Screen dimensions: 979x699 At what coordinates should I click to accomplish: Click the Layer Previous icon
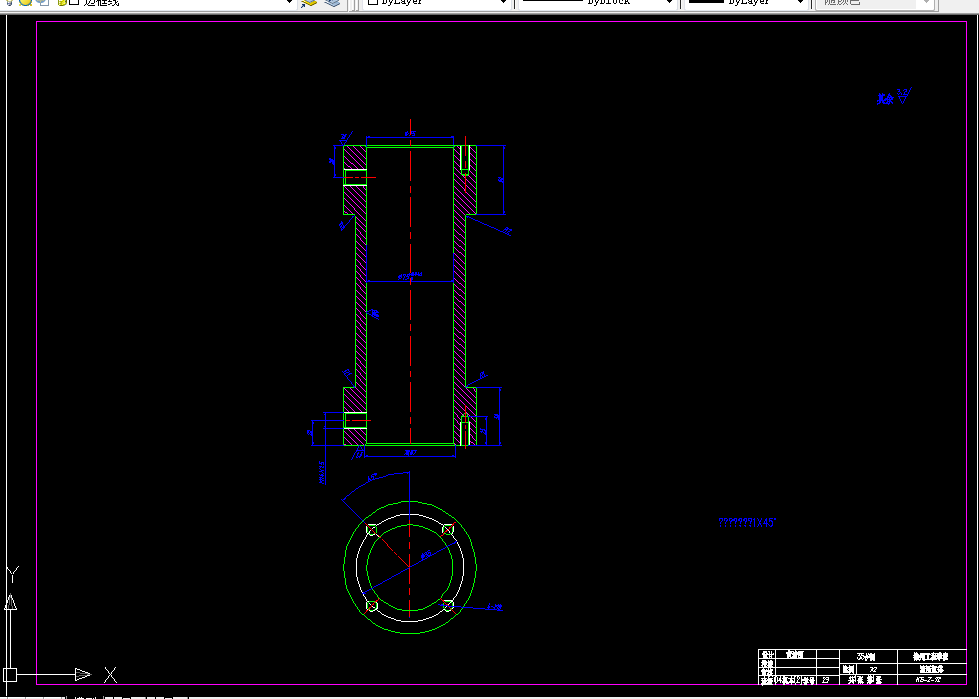pyautogui.click(x=333, y=2)
